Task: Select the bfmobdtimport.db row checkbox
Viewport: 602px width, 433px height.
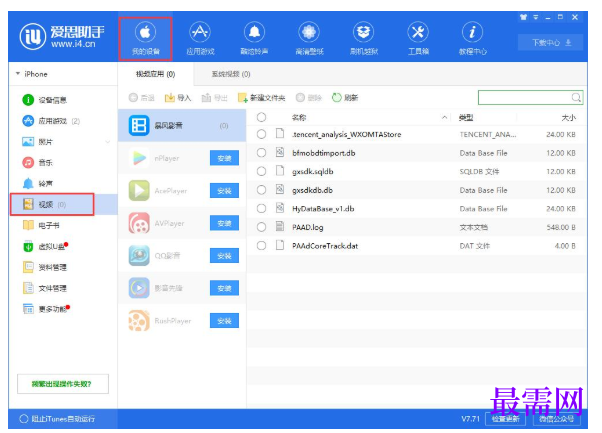Action: (261, 153)
